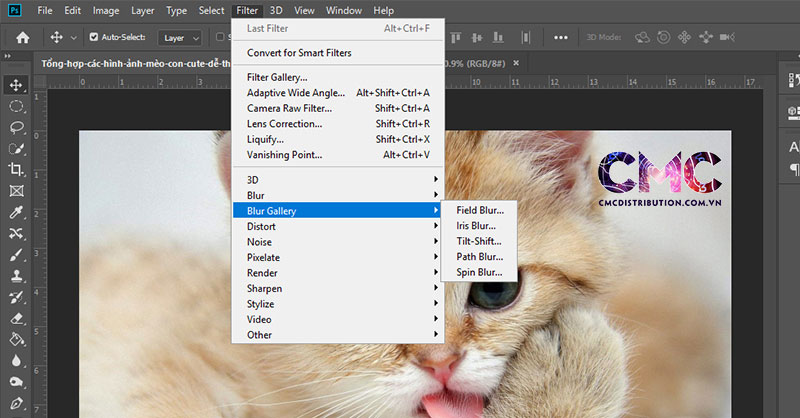The width and height of the screenshot is (800, 418).
Task: Select the Move tool in toolbox
Action: 16,85
